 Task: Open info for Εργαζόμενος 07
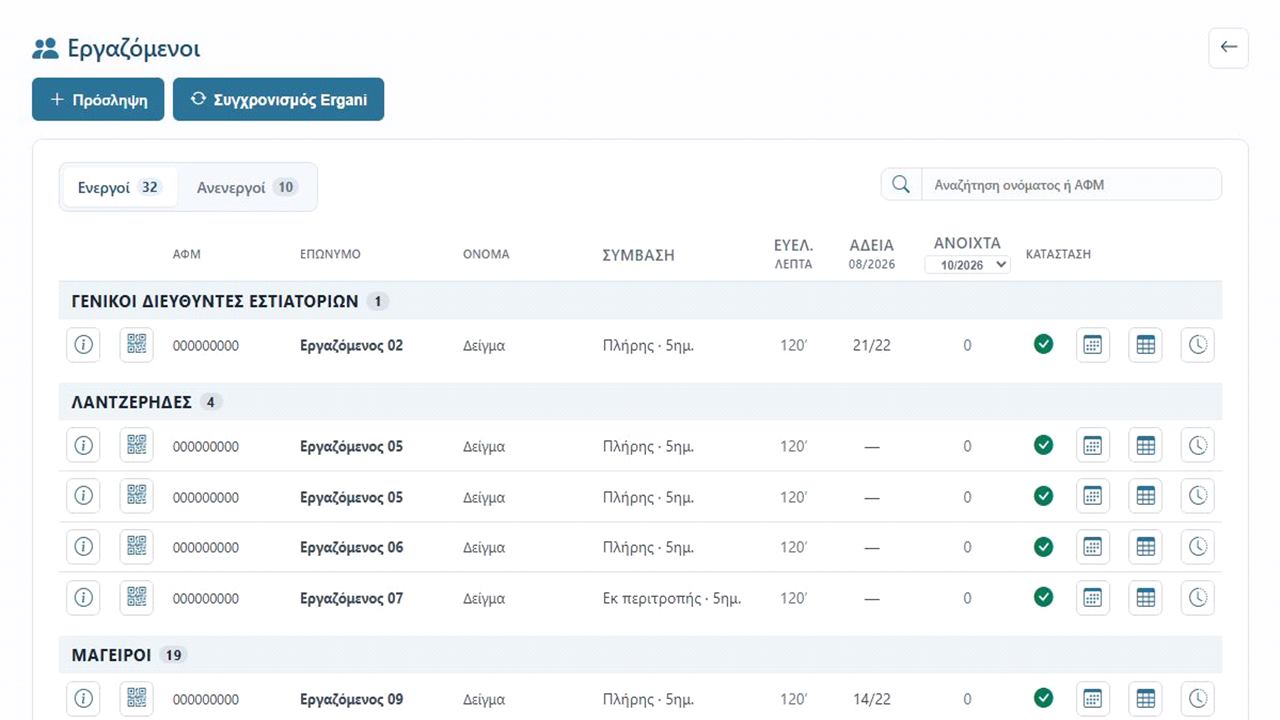(84, 598)
